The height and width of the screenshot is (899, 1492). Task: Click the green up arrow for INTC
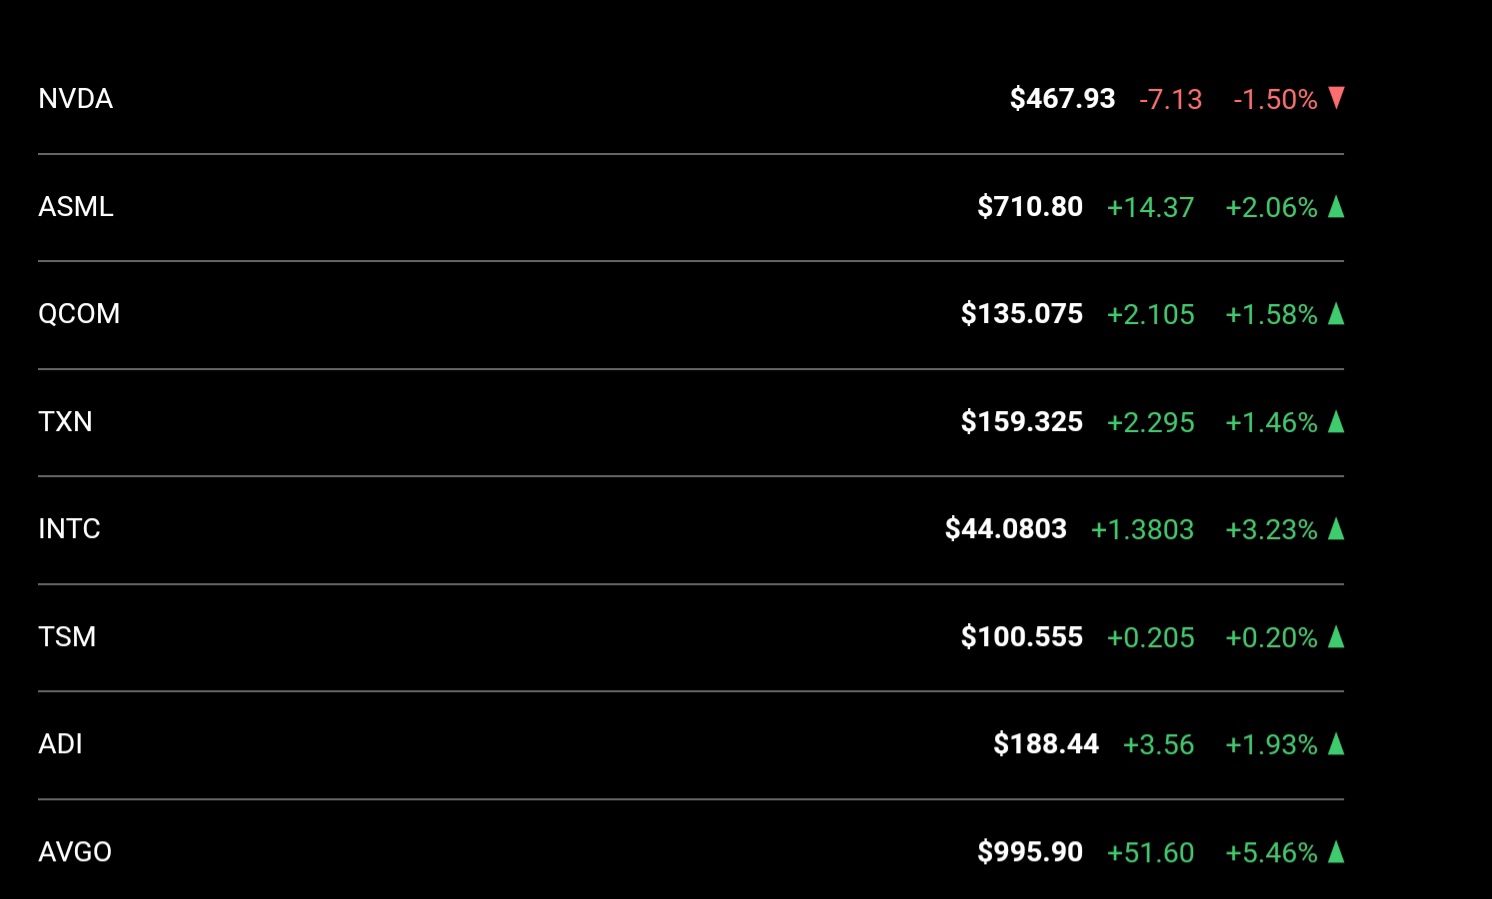tap(1336, 528)
